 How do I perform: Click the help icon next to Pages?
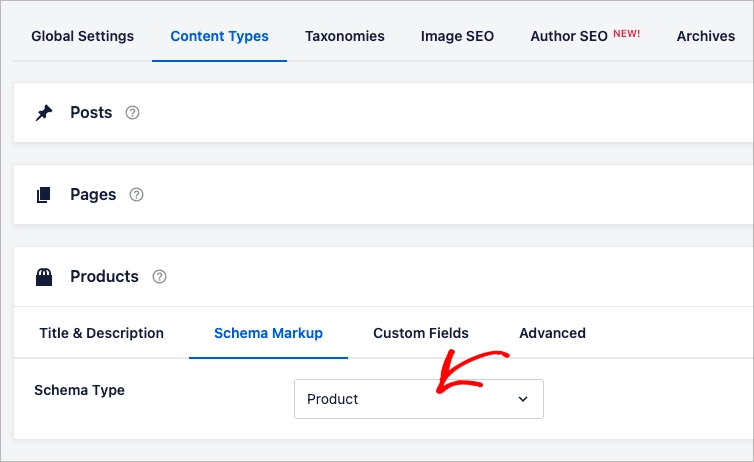coord(137,195)
